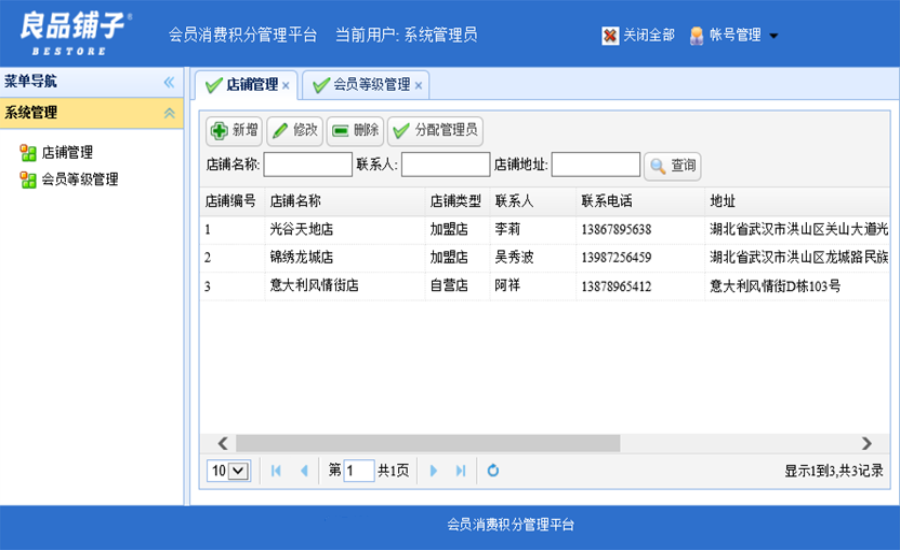Viewport: 900px width, 550px height.
Task: Click the page number input field
Action: click(359, 471)
